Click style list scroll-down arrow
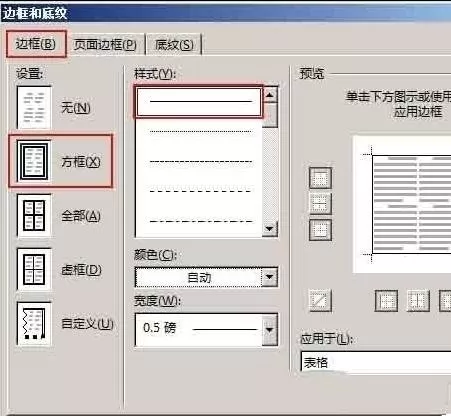 click(270, 229)
